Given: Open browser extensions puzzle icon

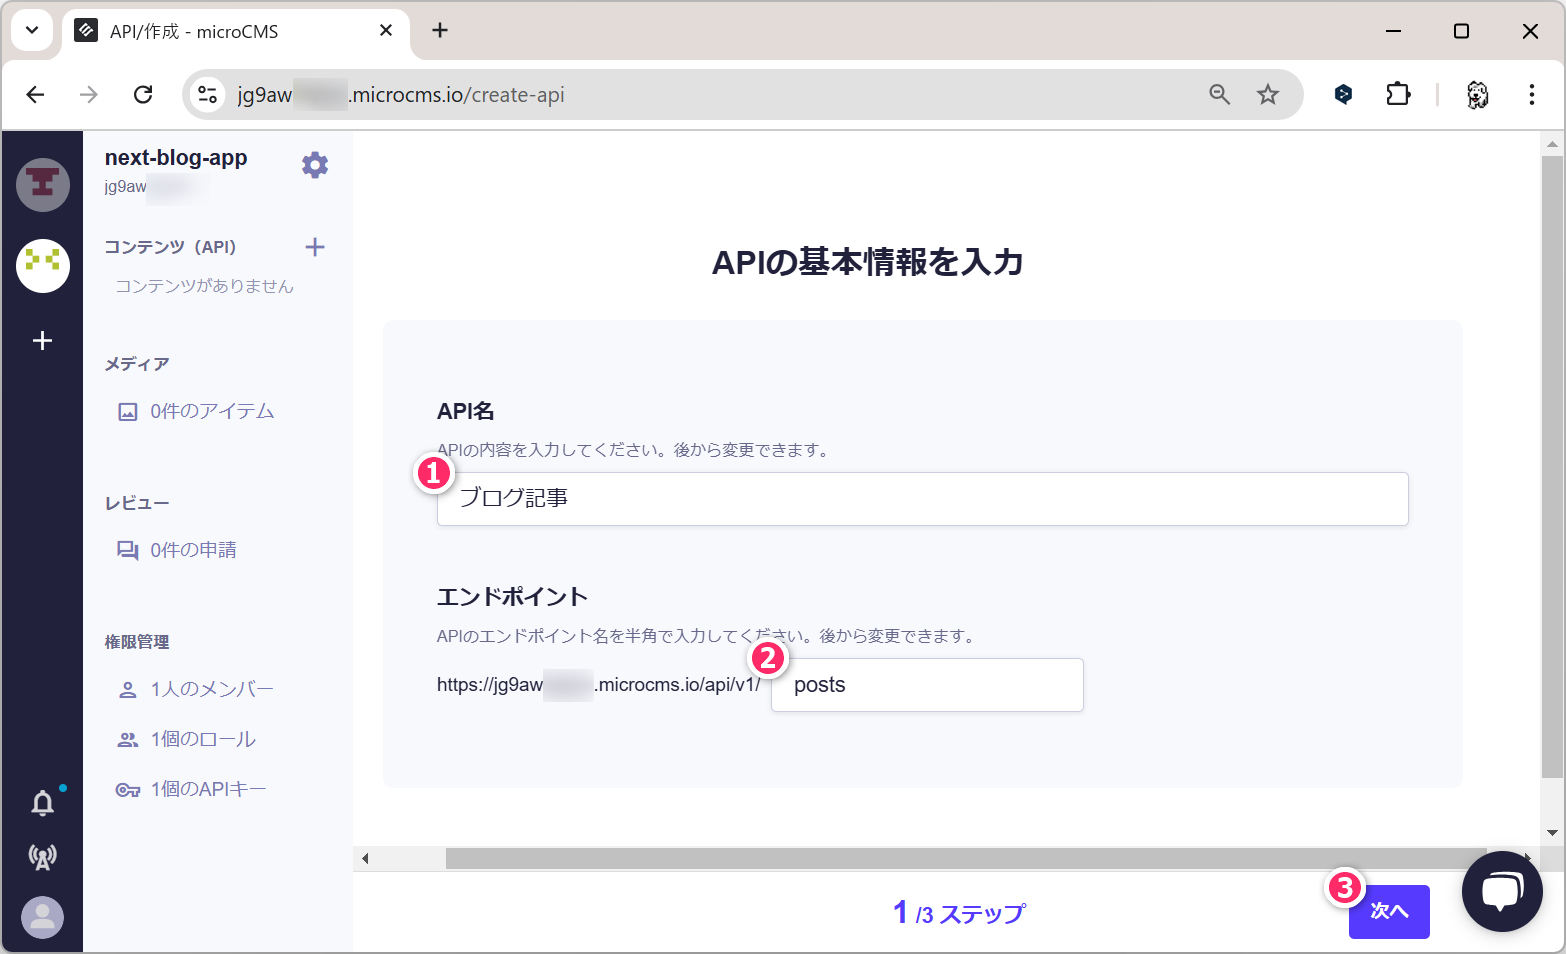Looking at the screenshot, I should click(x=1398, y=95).
